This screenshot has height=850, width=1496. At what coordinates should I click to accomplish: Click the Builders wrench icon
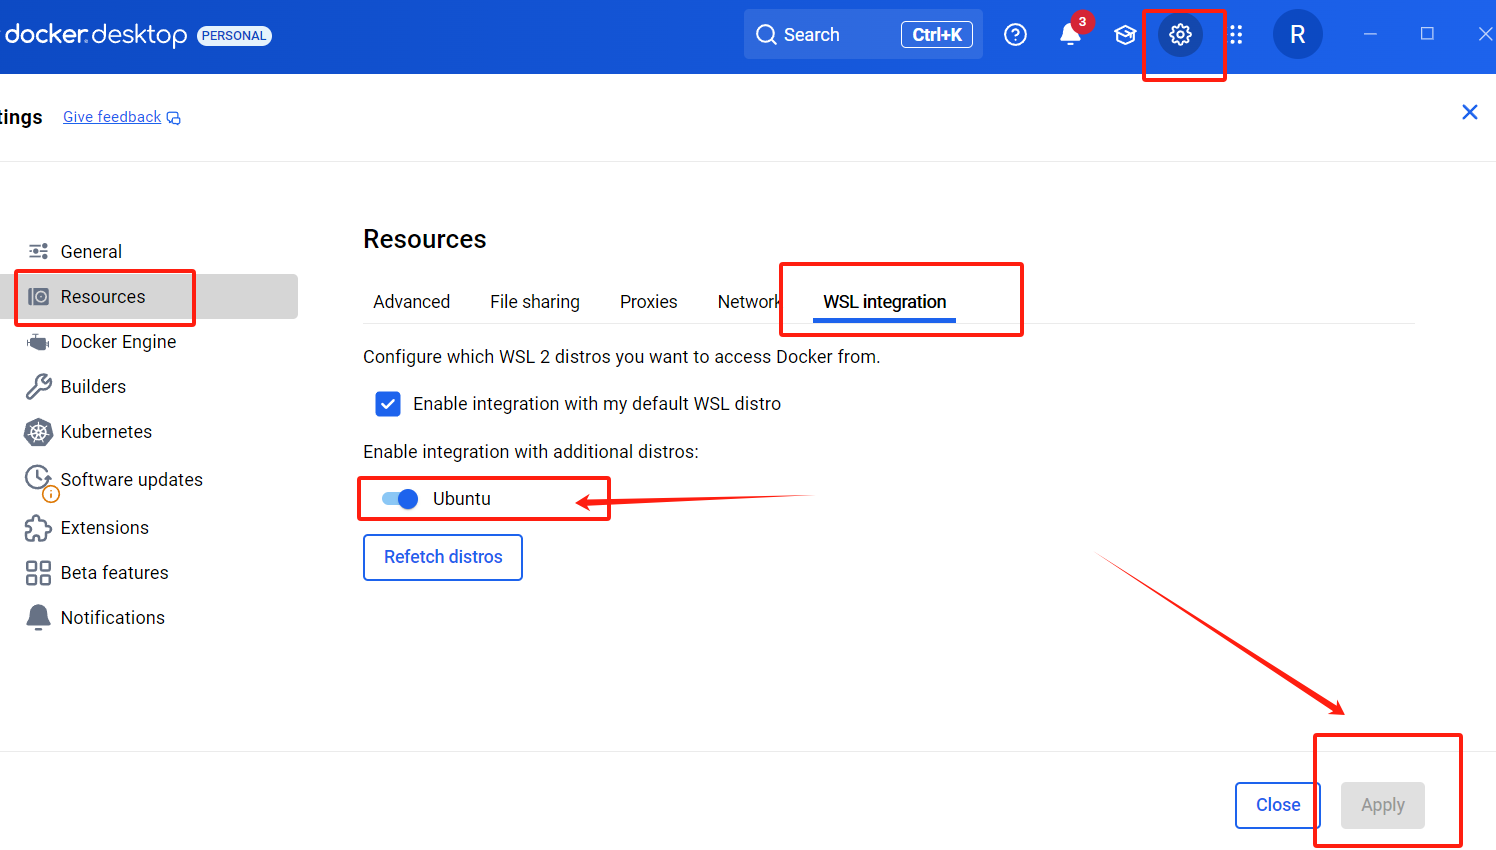(x=38, y=387)
